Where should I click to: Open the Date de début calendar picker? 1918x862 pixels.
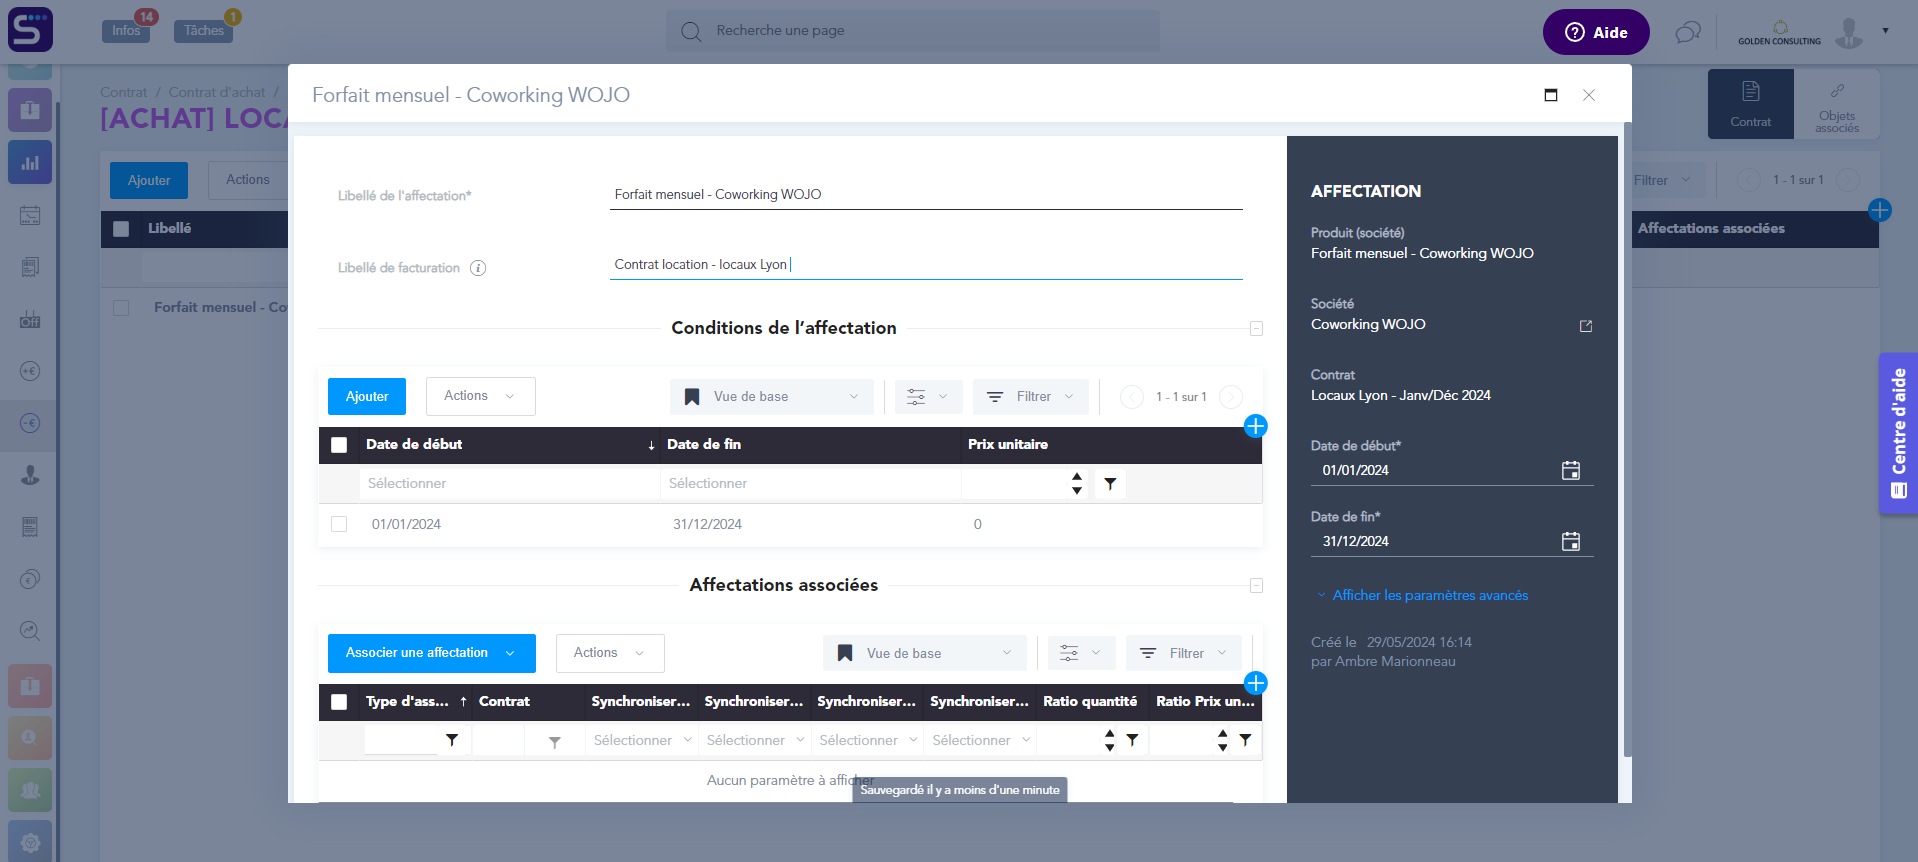1571,470
